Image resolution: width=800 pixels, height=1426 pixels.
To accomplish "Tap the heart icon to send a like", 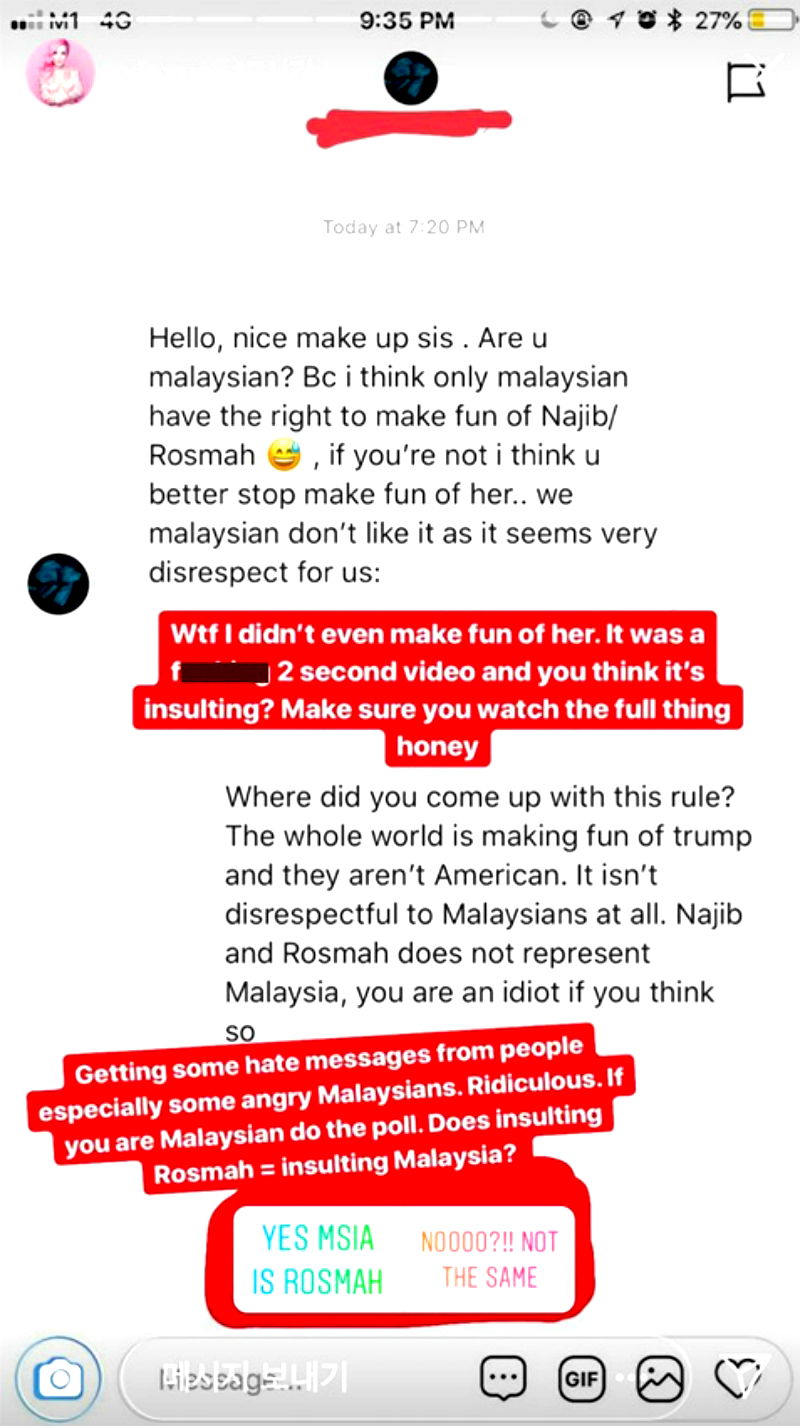I will (740, 1378).
